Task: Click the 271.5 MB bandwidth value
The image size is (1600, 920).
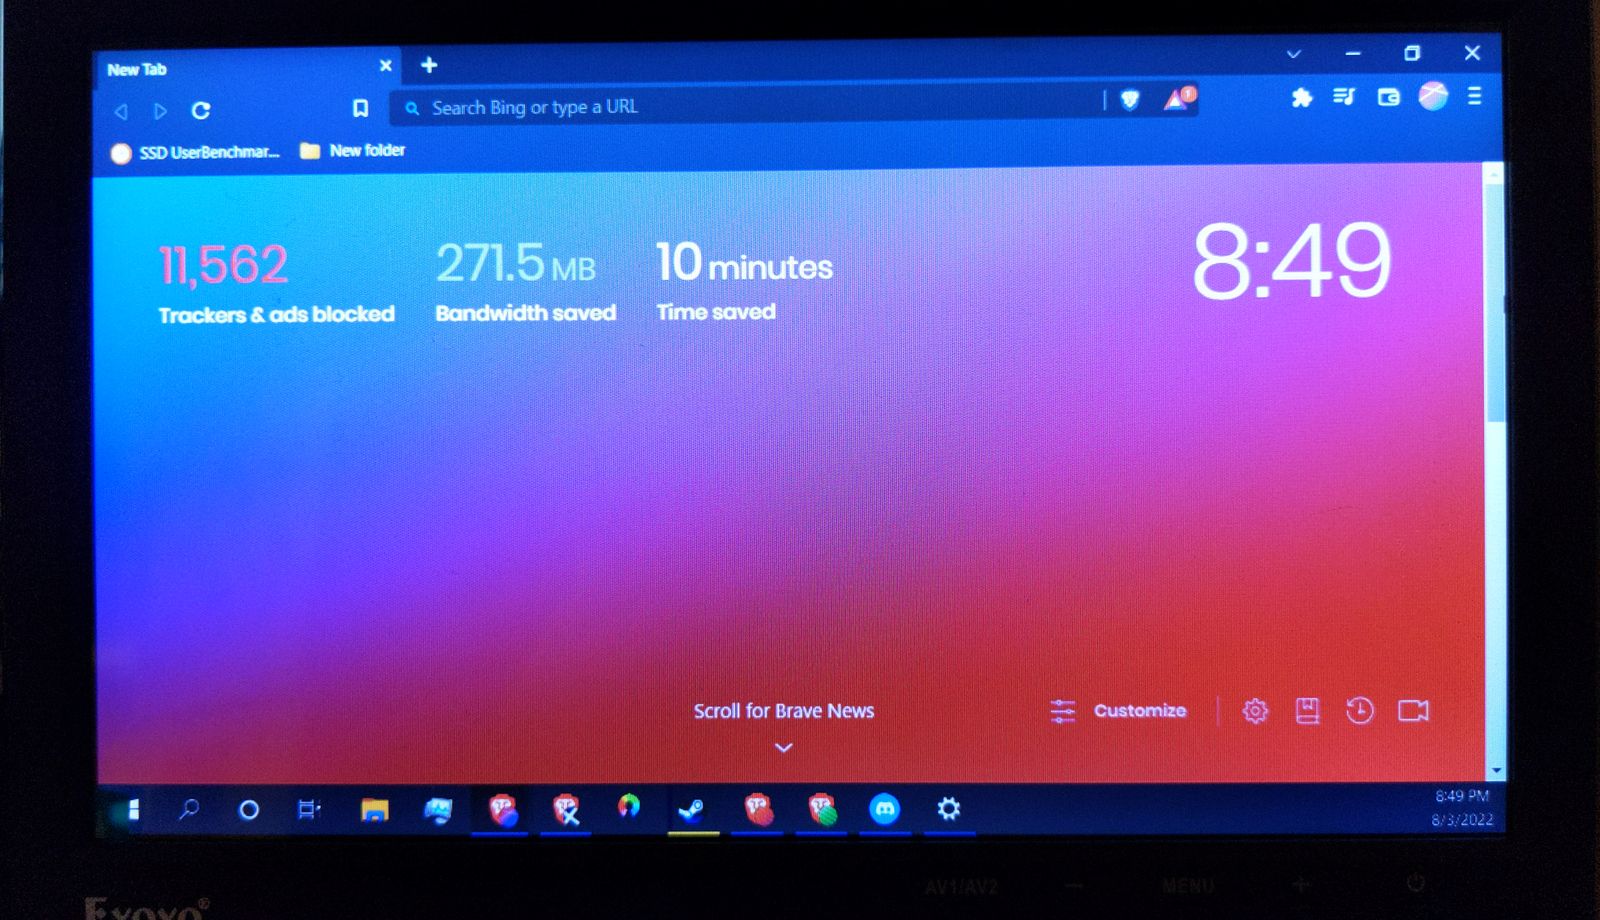Action: coord(515,264)
